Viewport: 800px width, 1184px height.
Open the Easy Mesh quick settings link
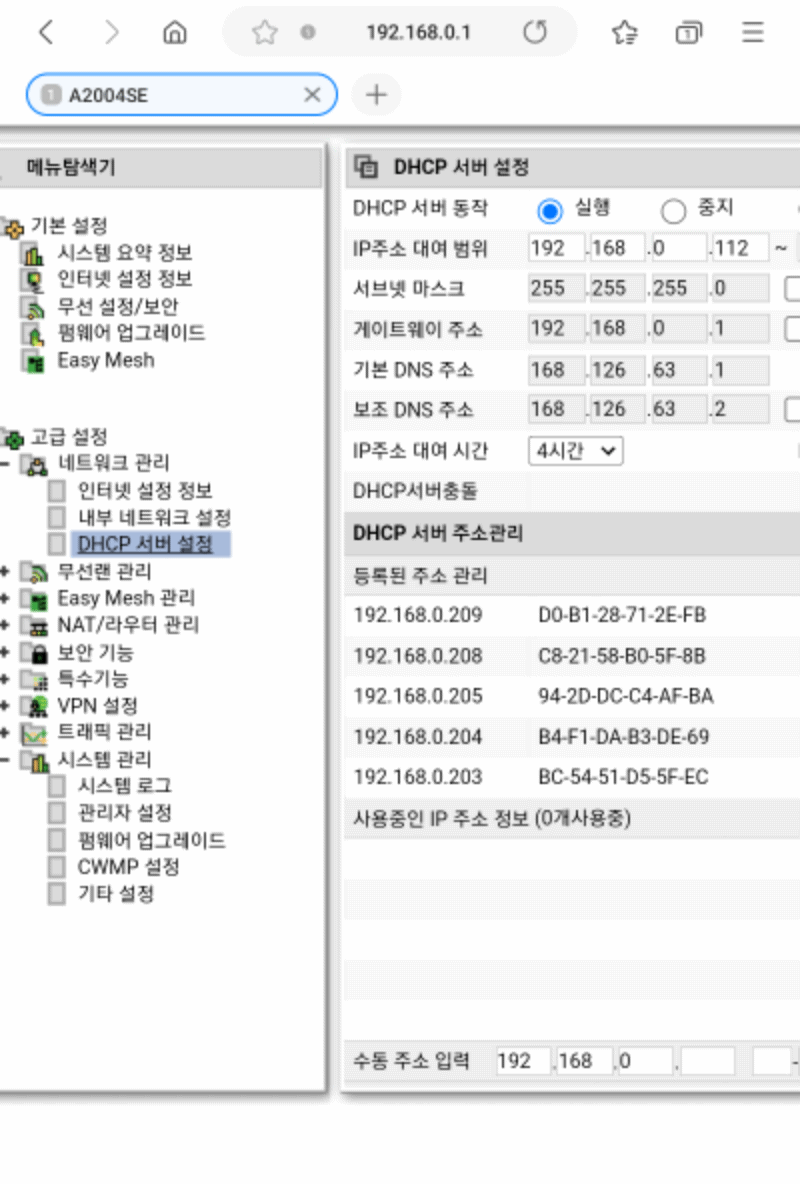pos(106,360)
